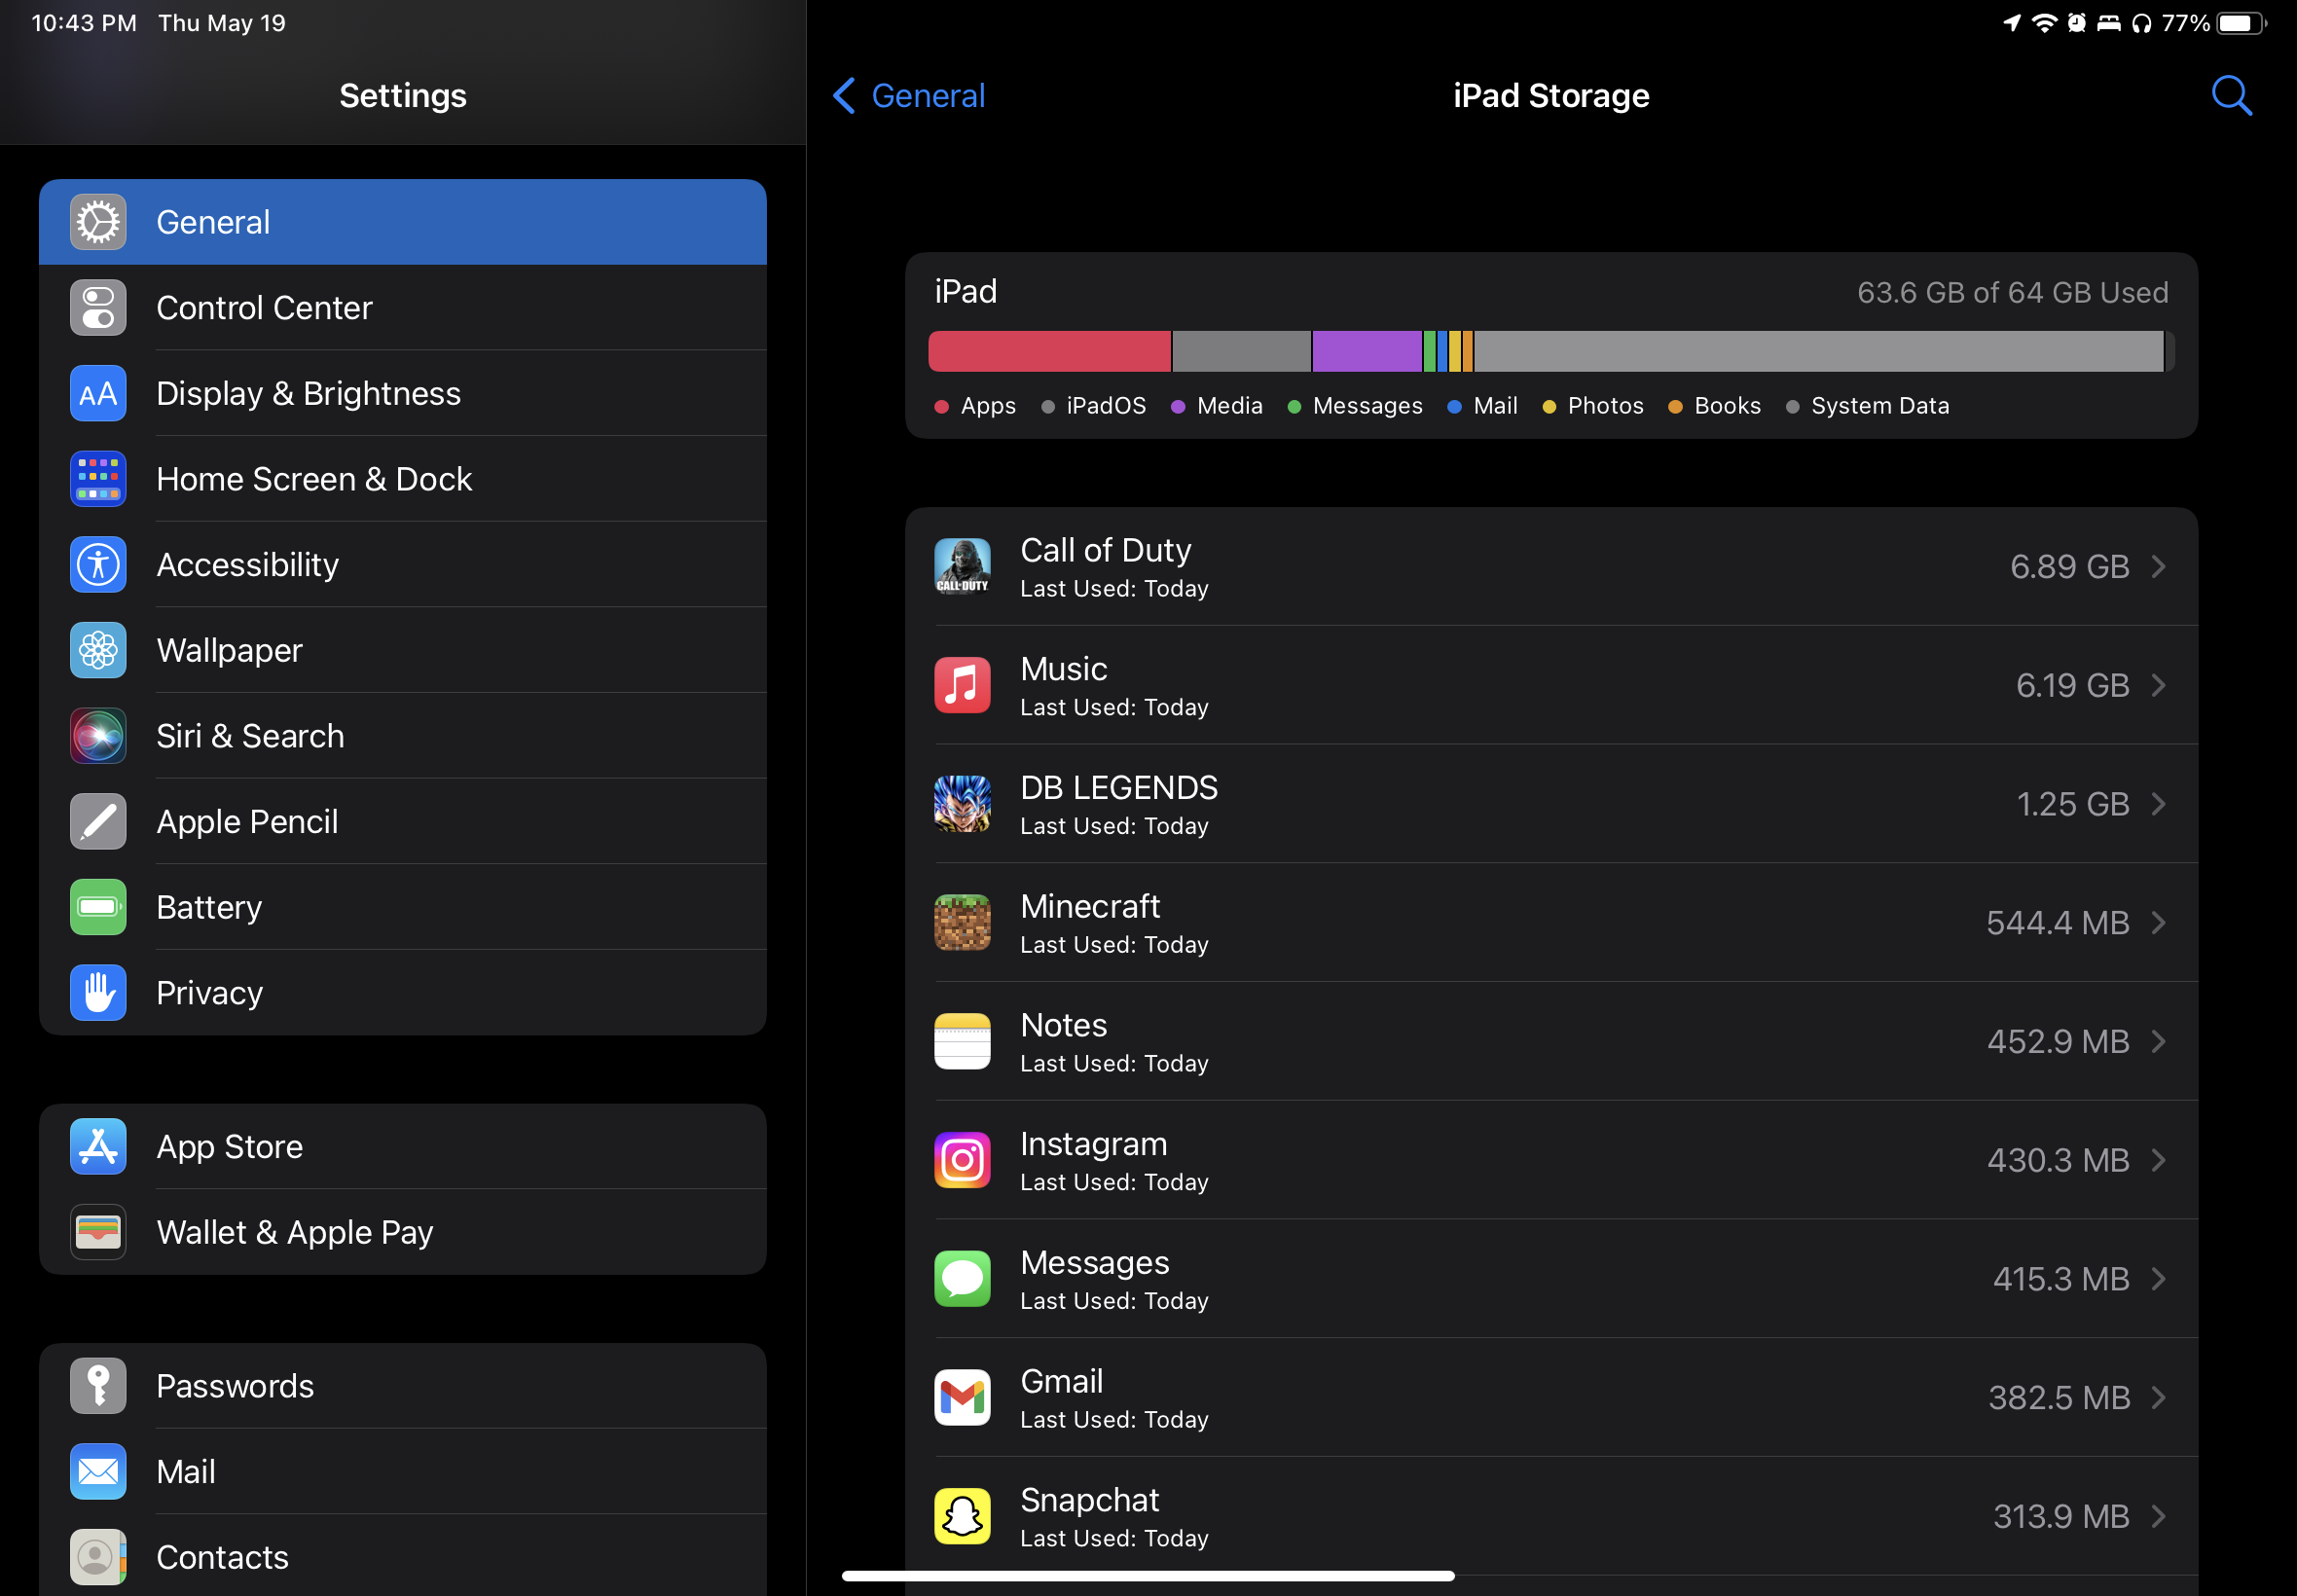Select Control Center in sidebar
Screen dimensions: 2297x1596
click(264, 308)
